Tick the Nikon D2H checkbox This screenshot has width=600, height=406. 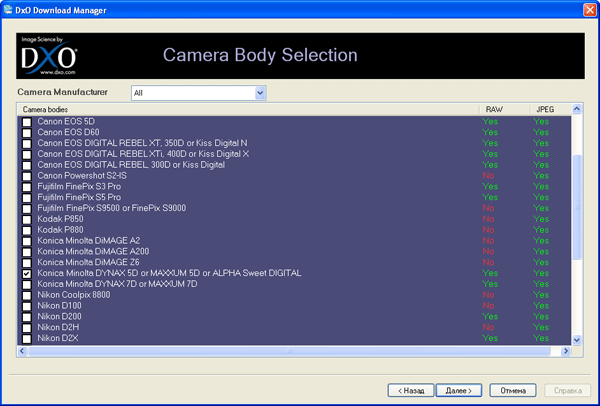coord(27,328)
